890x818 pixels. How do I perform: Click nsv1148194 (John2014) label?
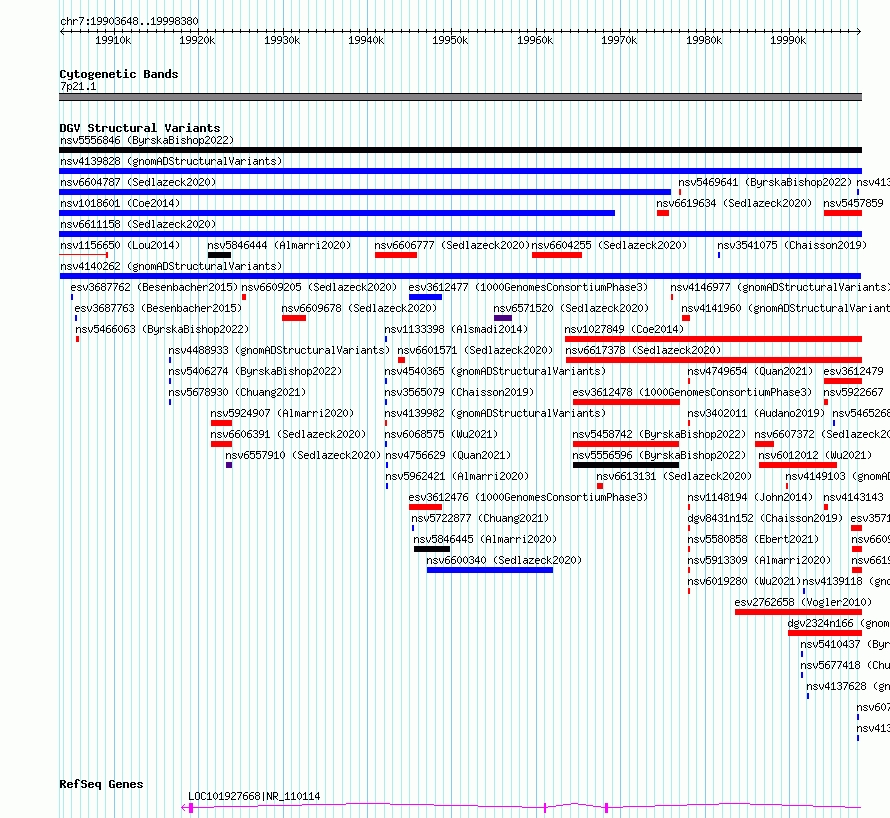pyautogui.click(x=750, y=497)
